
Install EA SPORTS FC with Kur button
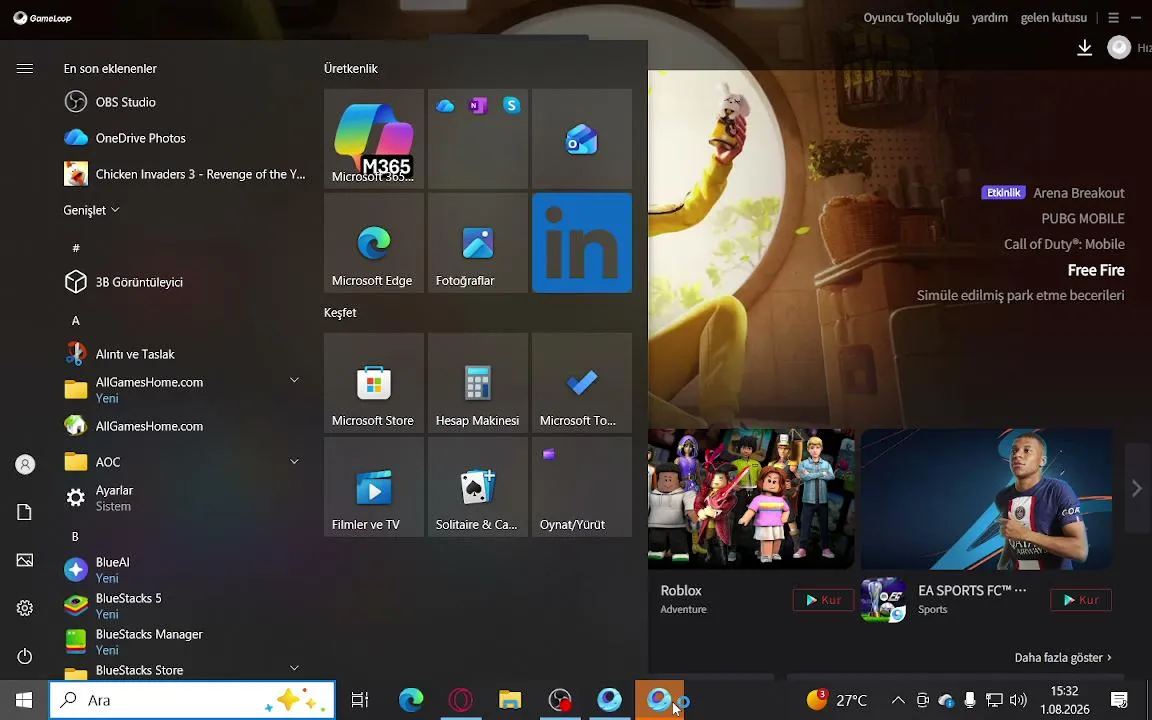point(1081,600)
